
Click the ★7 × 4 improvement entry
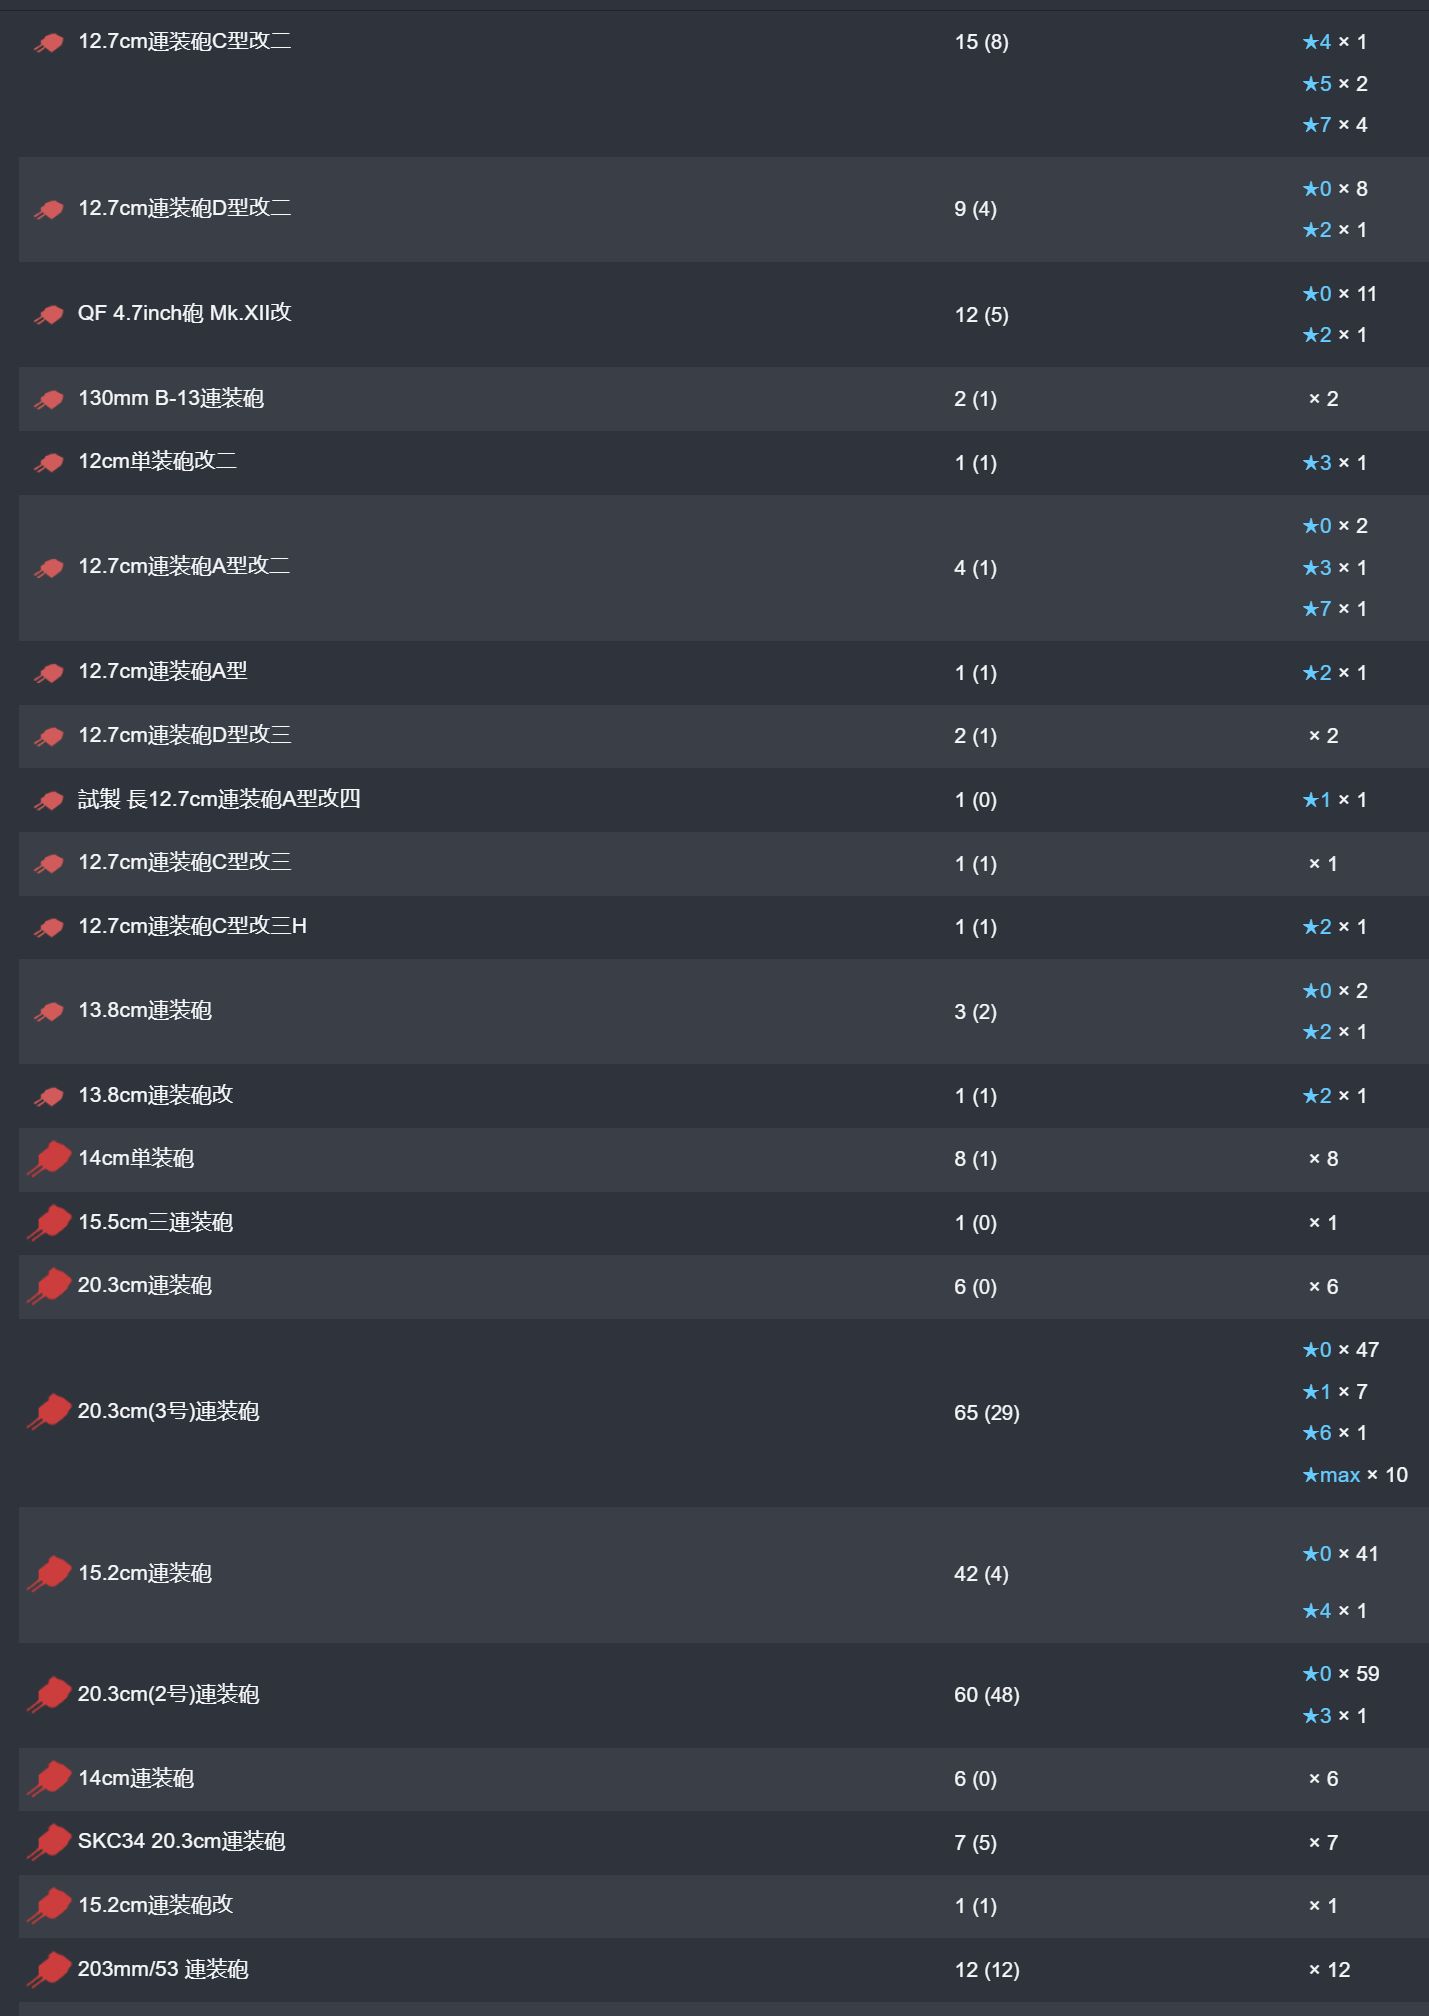[1335, 125]
